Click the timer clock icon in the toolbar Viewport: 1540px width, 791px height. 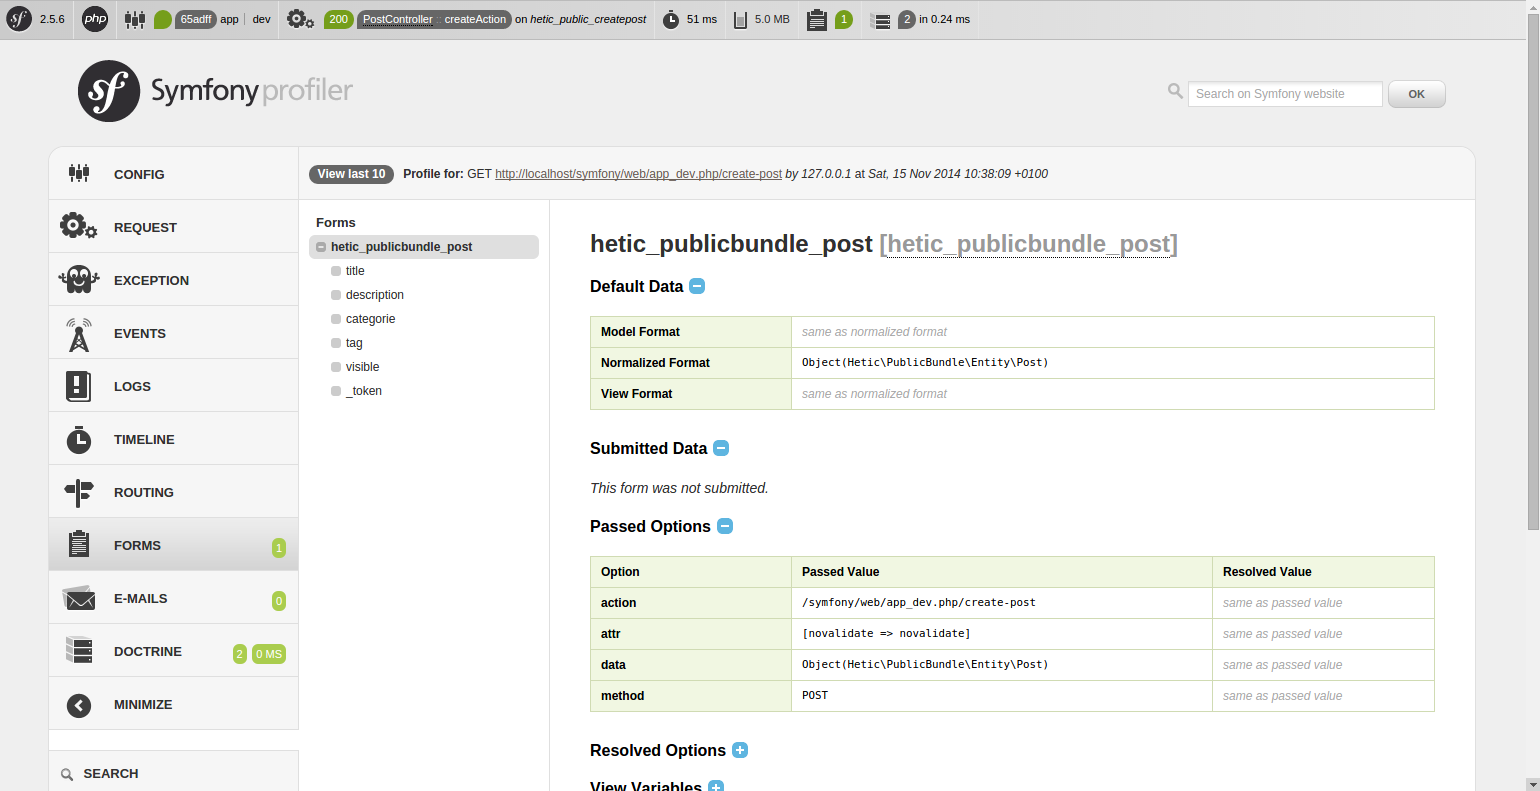click(671, 19)
